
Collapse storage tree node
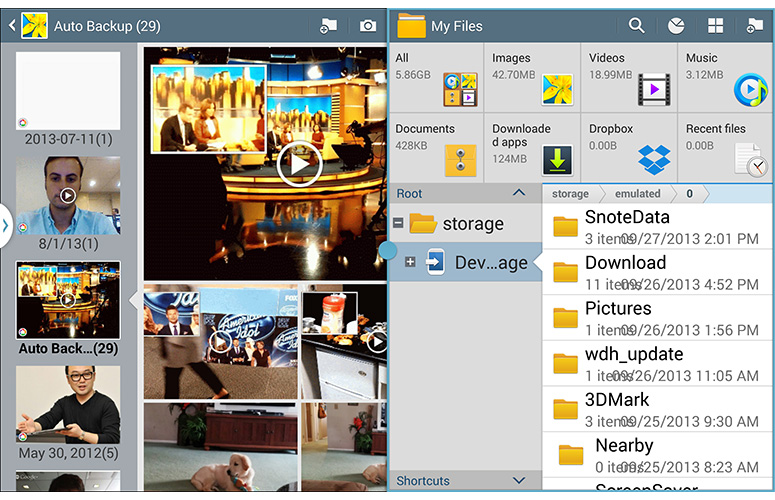(398, 223)
